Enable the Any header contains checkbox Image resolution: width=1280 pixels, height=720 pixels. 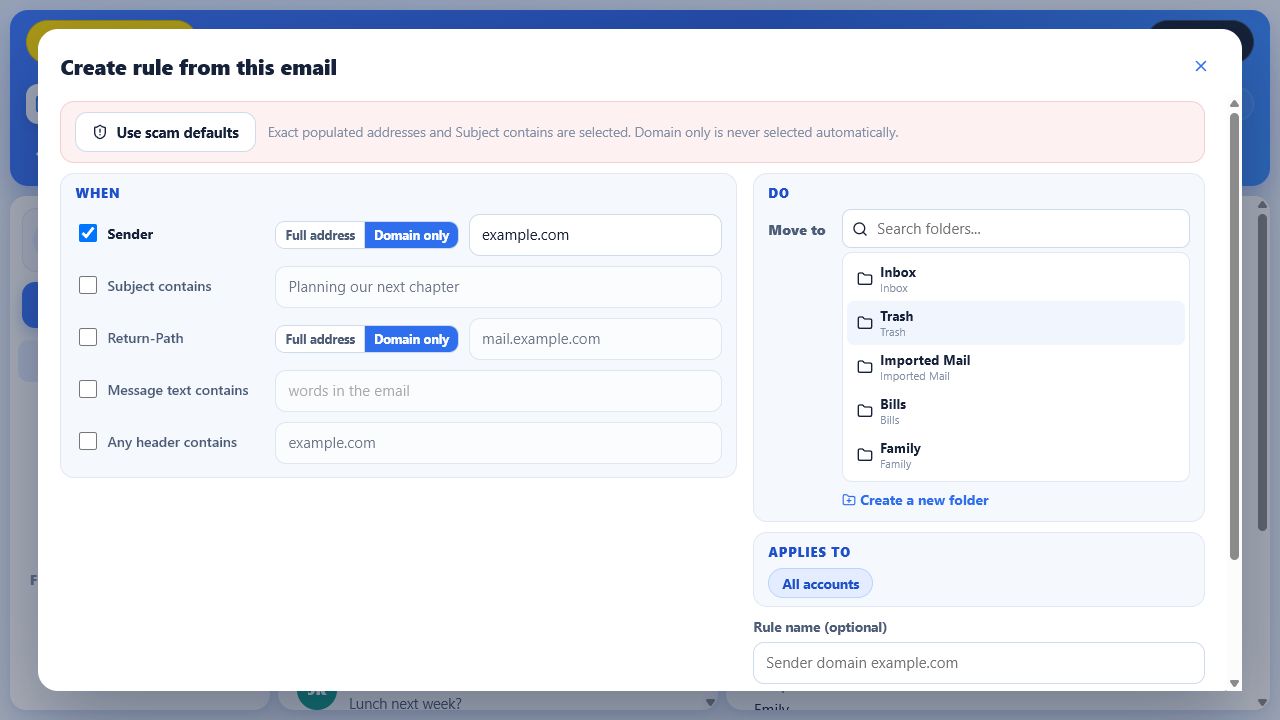[x=88, y=441]
